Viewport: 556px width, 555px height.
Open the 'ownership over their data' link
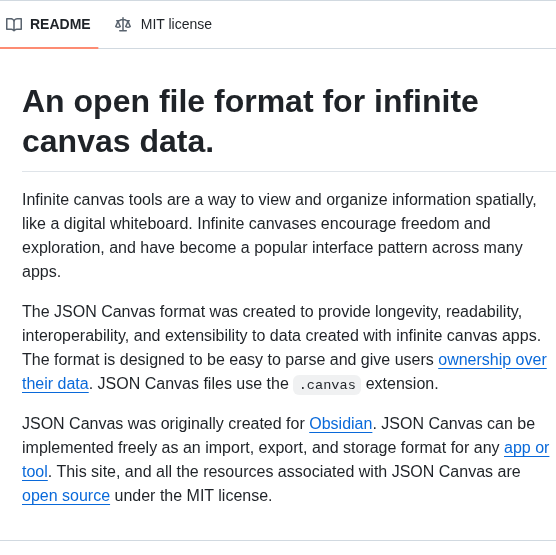click(x=492, y=360)
